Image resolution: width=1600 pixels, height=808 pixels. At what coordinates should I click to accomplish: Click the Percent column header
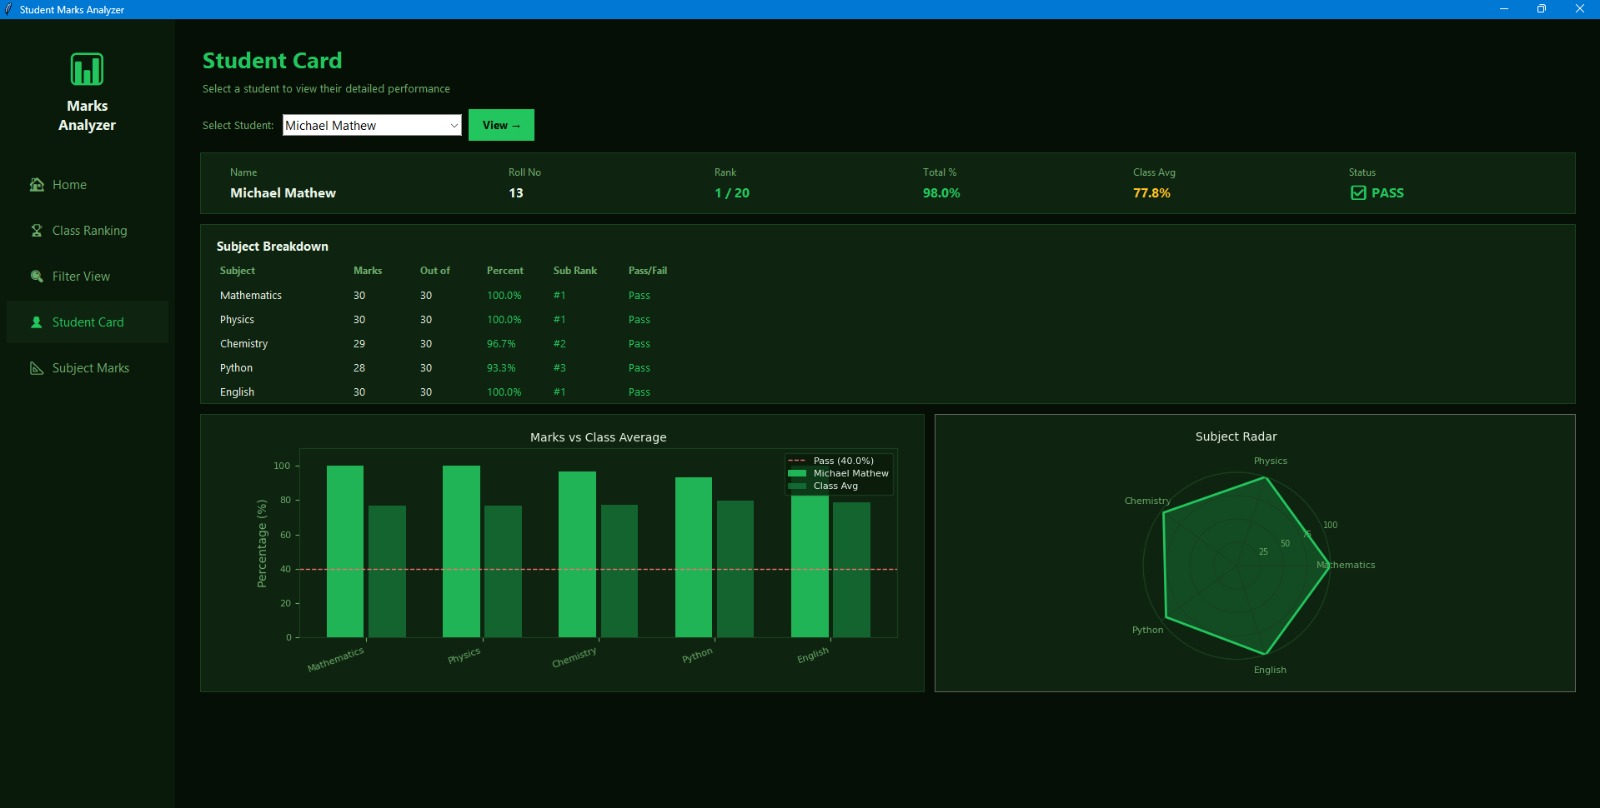[505, 271]
